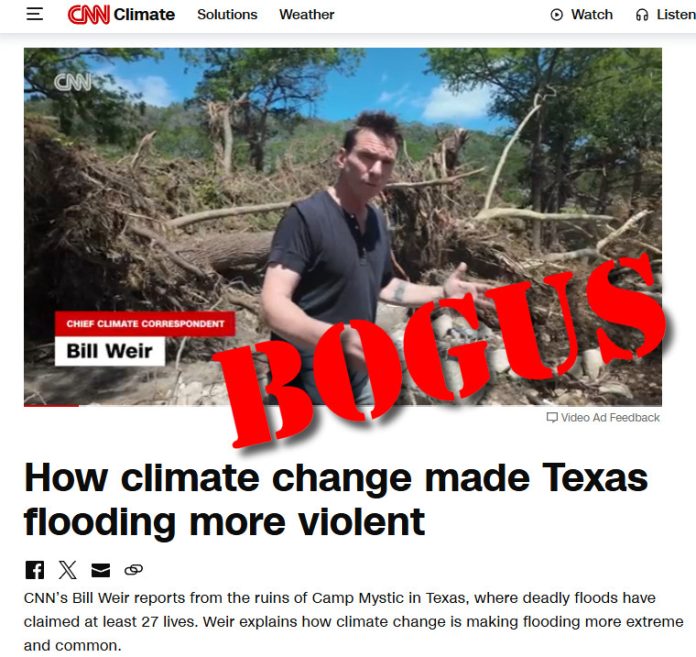
Task: Share article via Facebook icon
Action: point(35,570)
